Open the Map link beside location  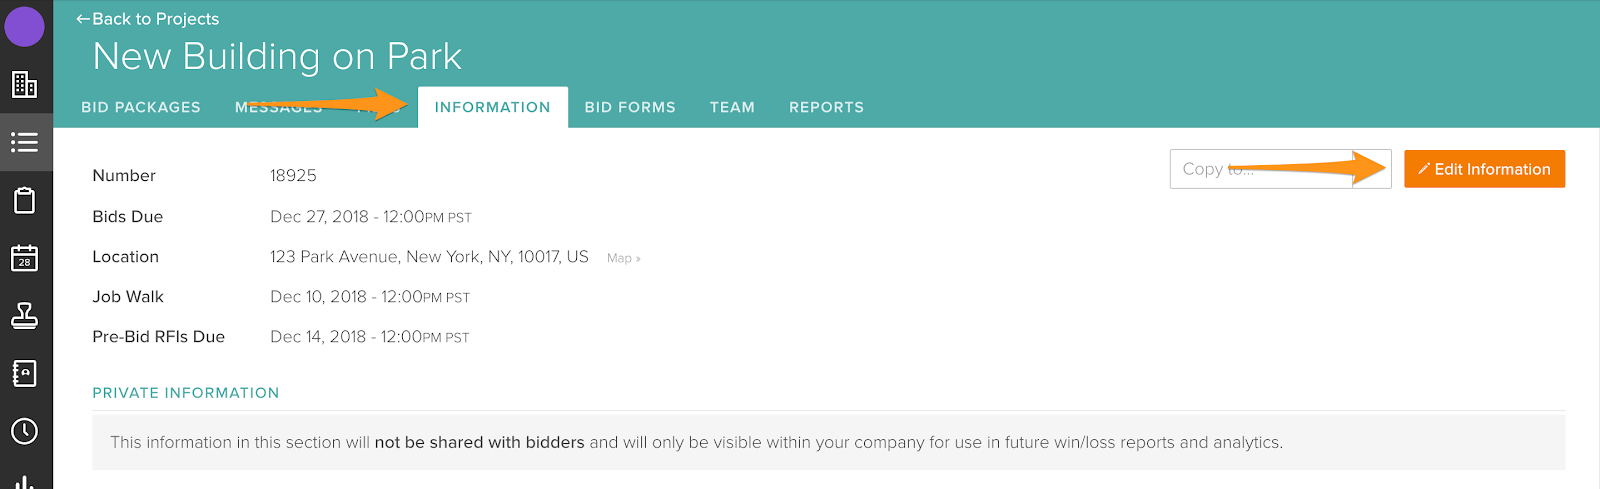click(623, 258)
